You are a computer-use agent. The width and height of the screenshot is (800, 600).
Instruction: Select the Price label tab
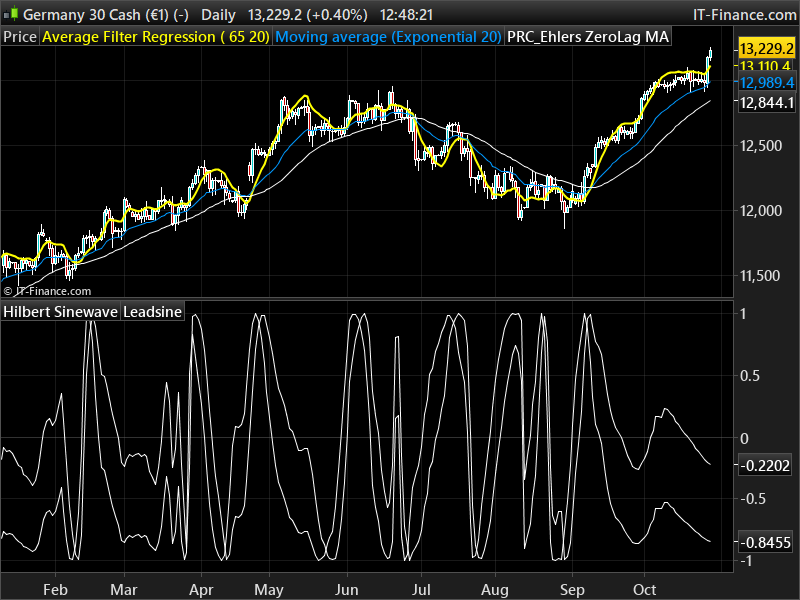pyautogui.click(x=20, y=37)
